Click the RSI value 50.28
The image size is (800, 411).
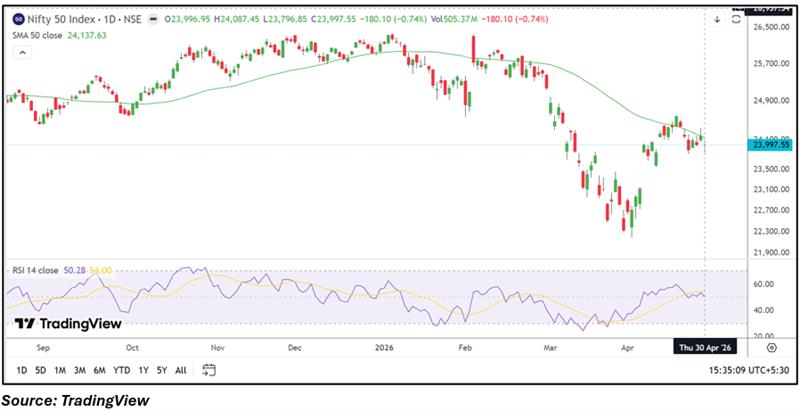click(74, 270)
